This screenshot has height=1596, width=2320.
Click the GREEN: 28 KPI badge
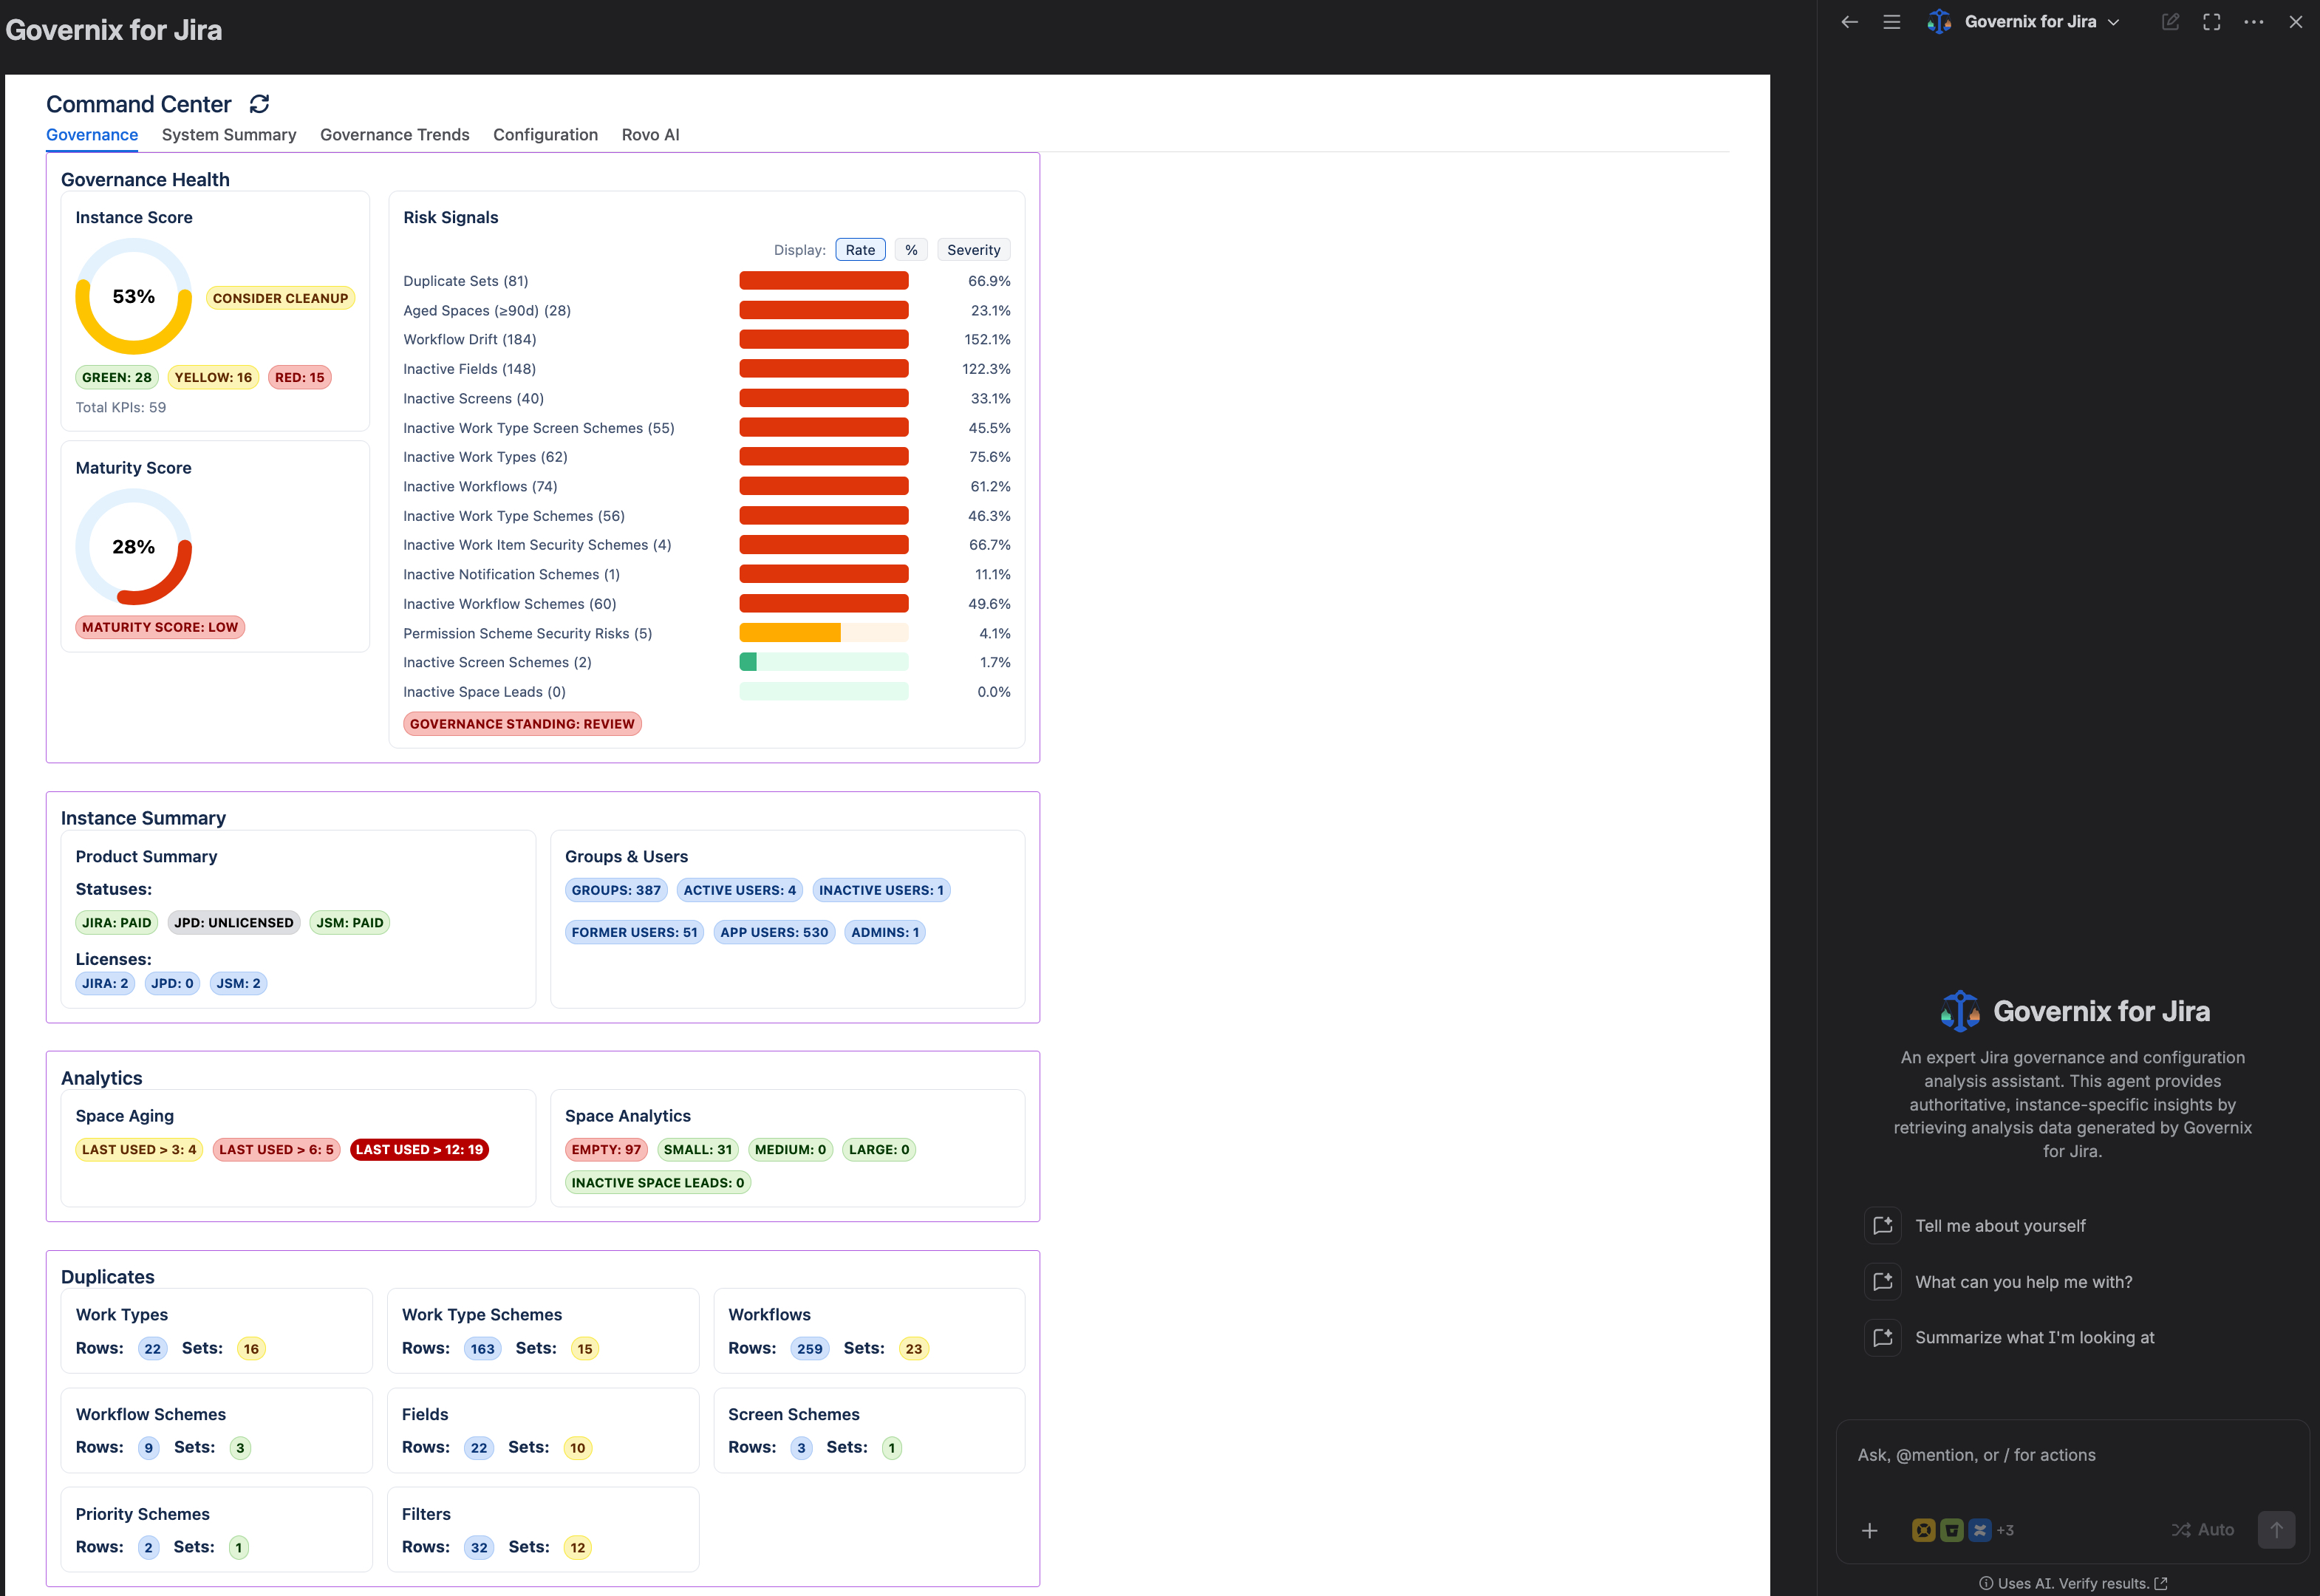tap(117, 377)
